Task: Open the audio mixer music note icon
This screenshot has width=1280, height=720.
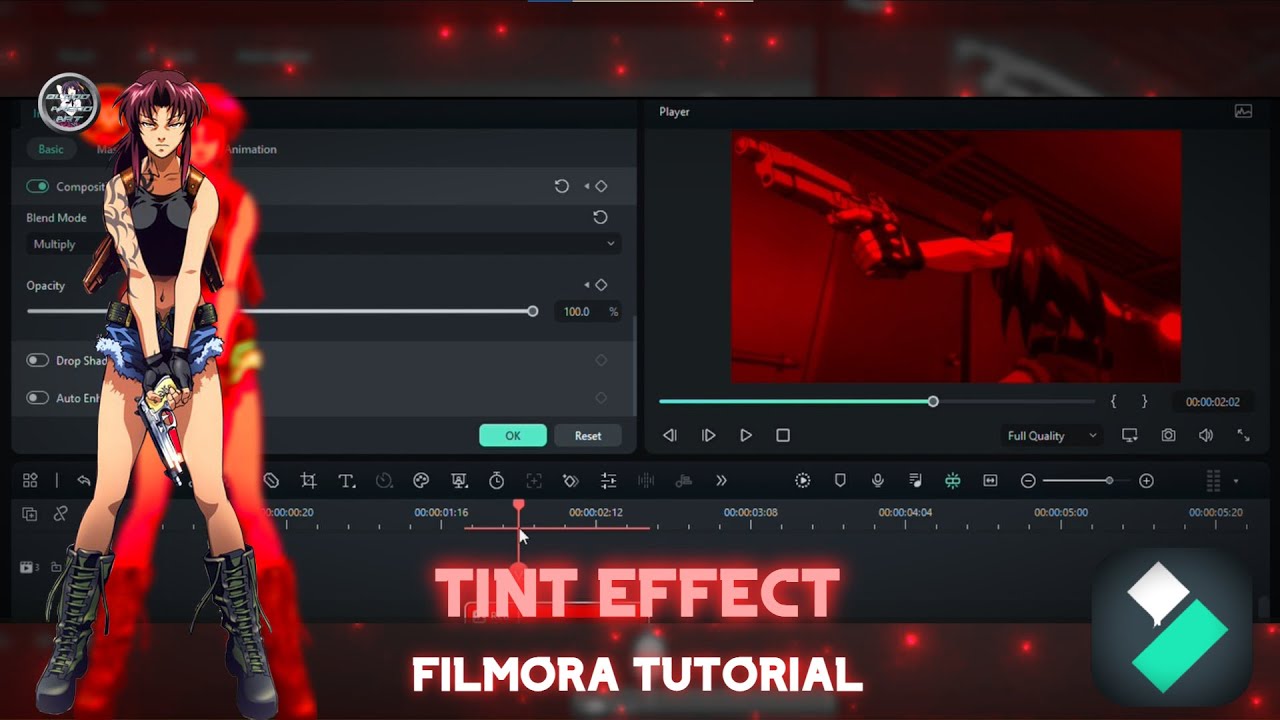Action: [915, 481]
